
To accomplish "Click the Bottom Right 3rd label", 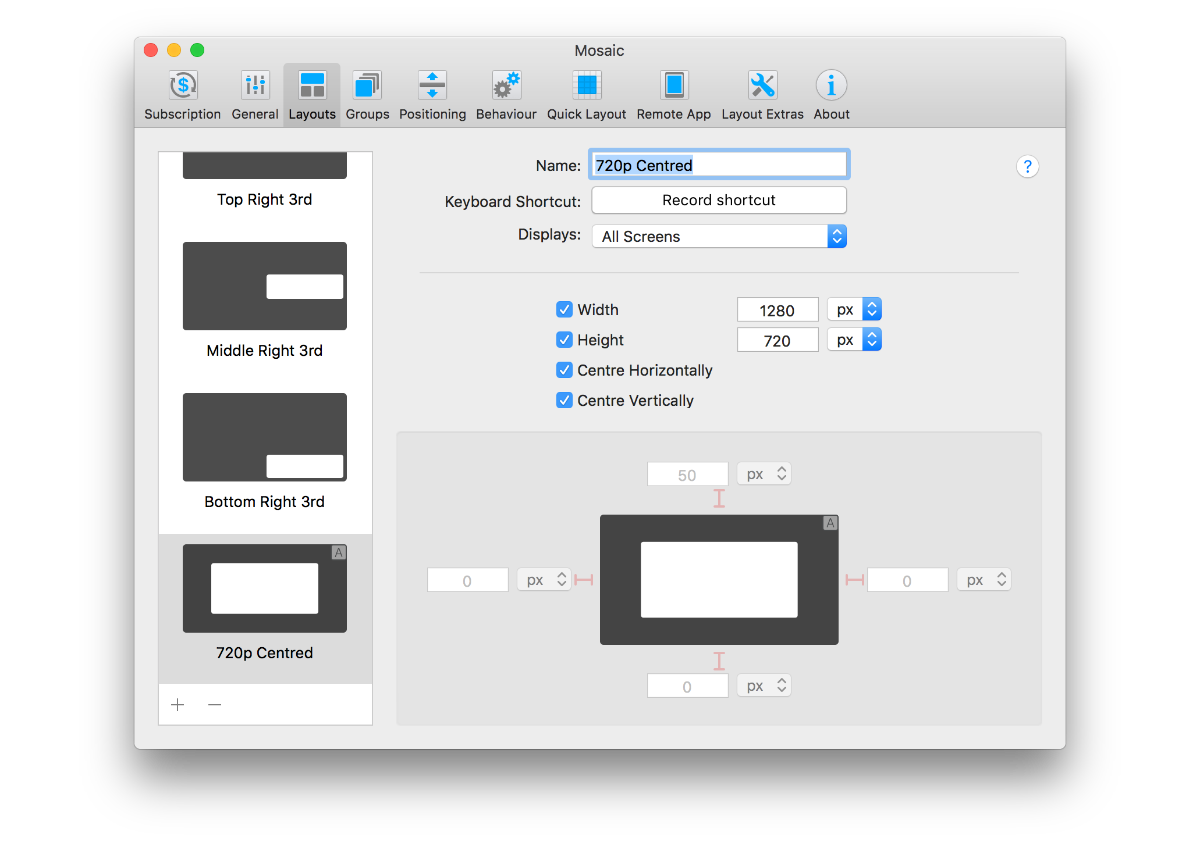I will click(x=265, y=502).
